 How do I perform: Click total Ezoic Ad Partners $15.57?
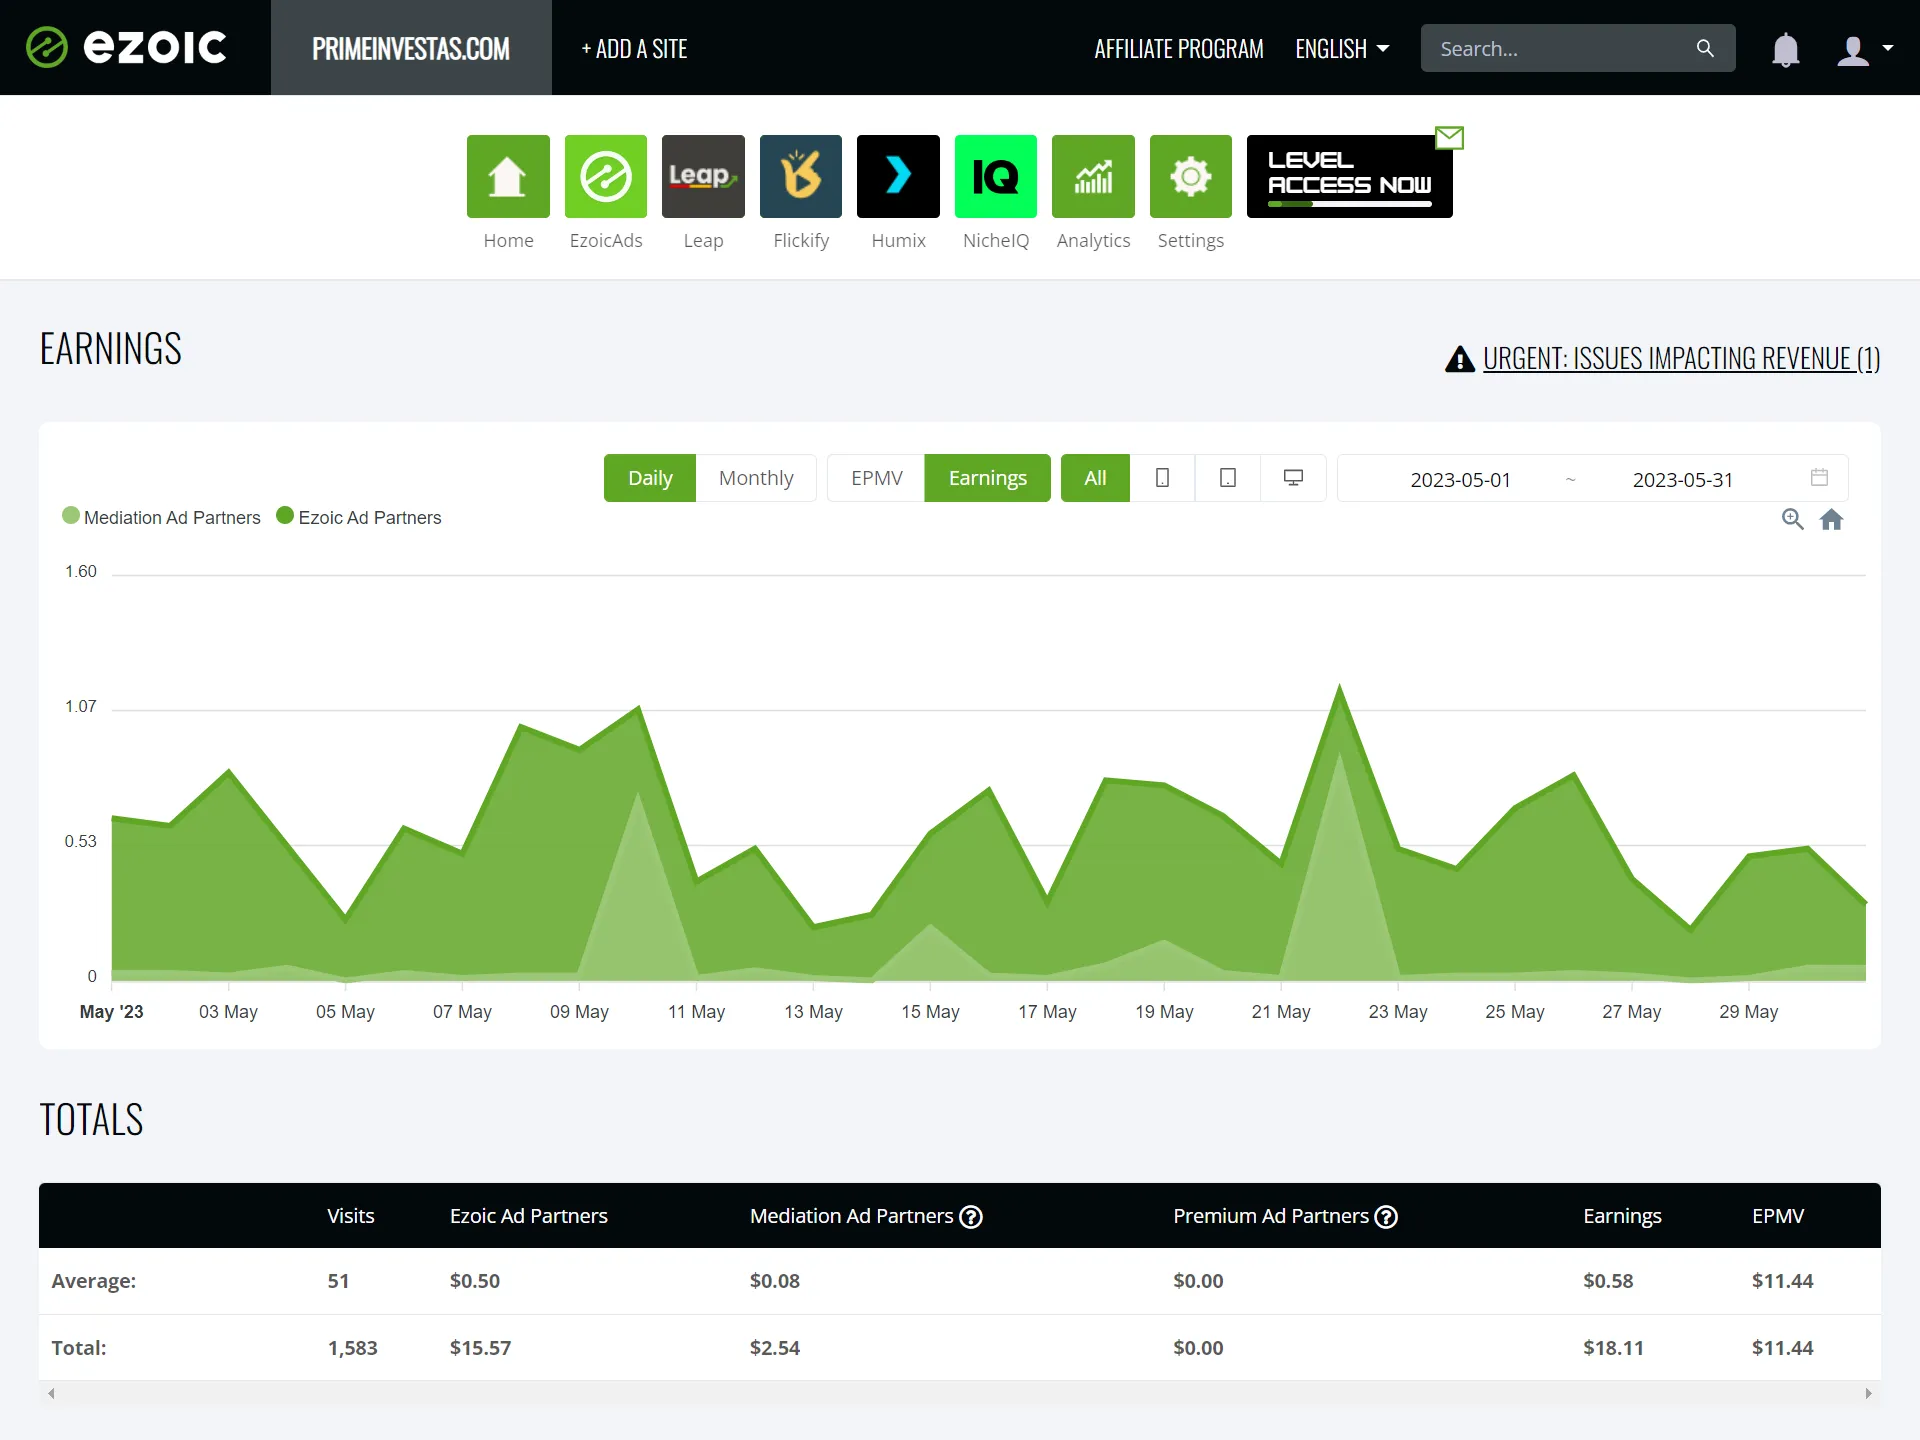coord(480,1348)
